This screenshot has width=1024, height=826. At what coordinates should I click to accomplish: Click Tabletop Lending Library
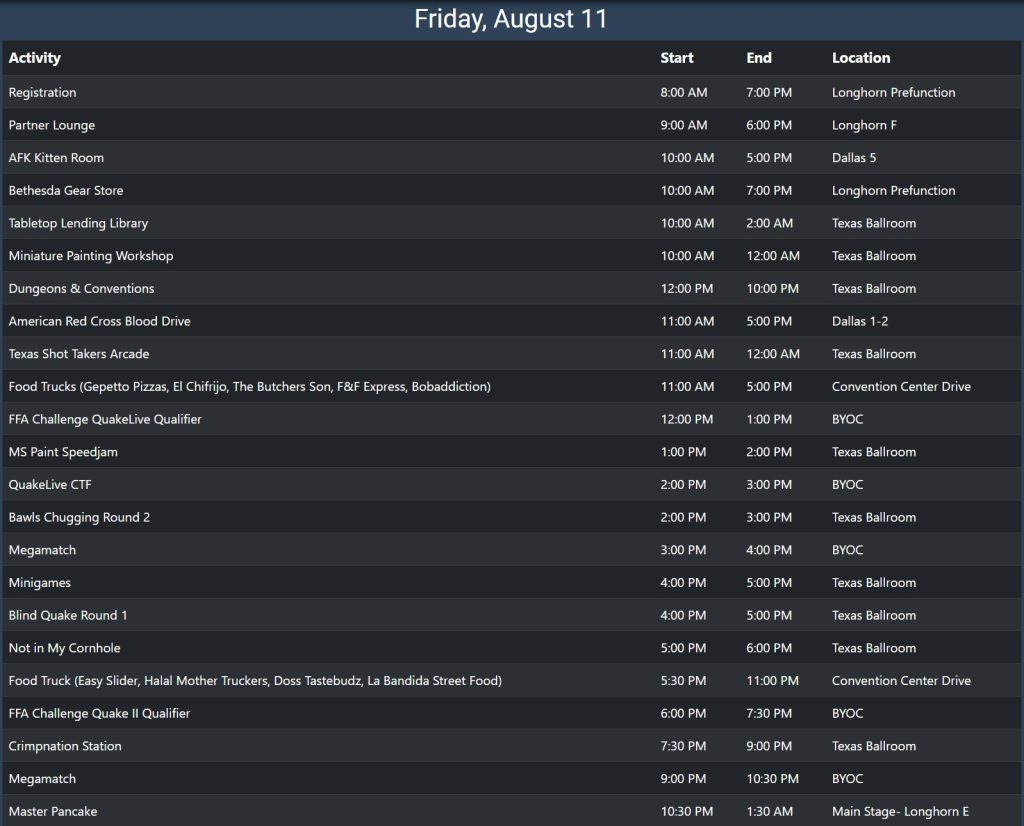tap(78, 223)
